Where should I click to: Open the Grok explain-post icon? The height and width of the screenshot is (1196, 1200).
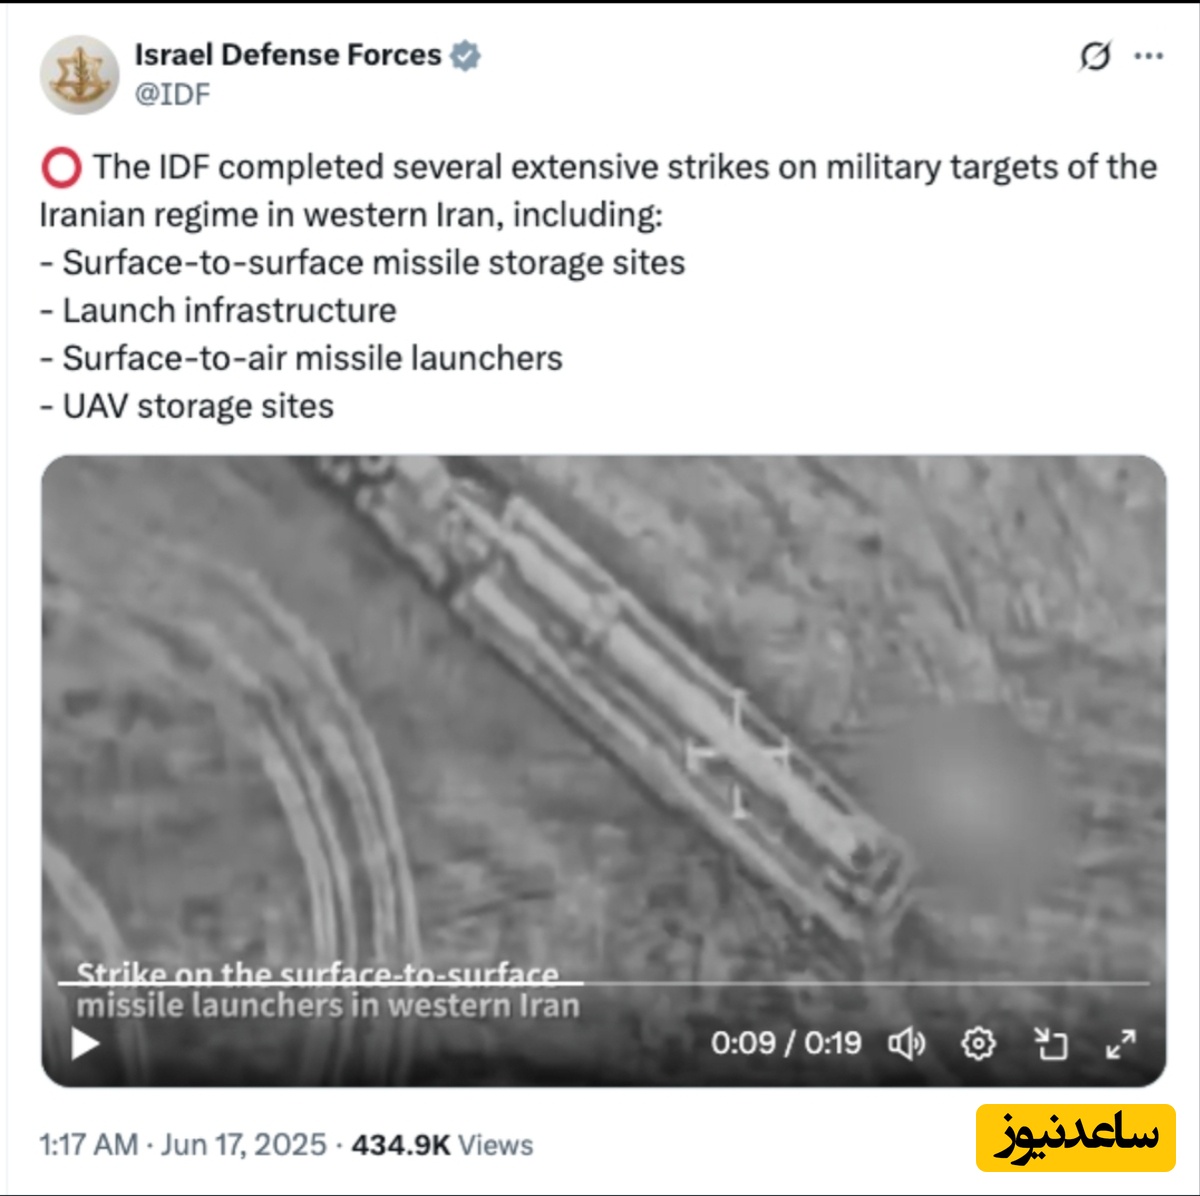point(1094,57)
